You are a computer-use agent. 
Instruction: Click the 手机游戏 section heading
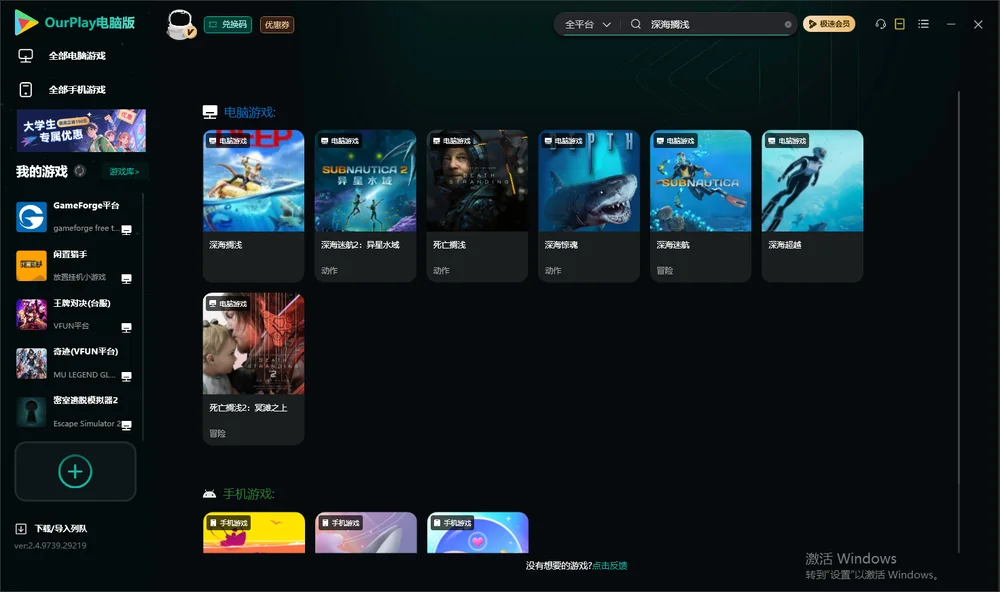(x=249, y=494)
